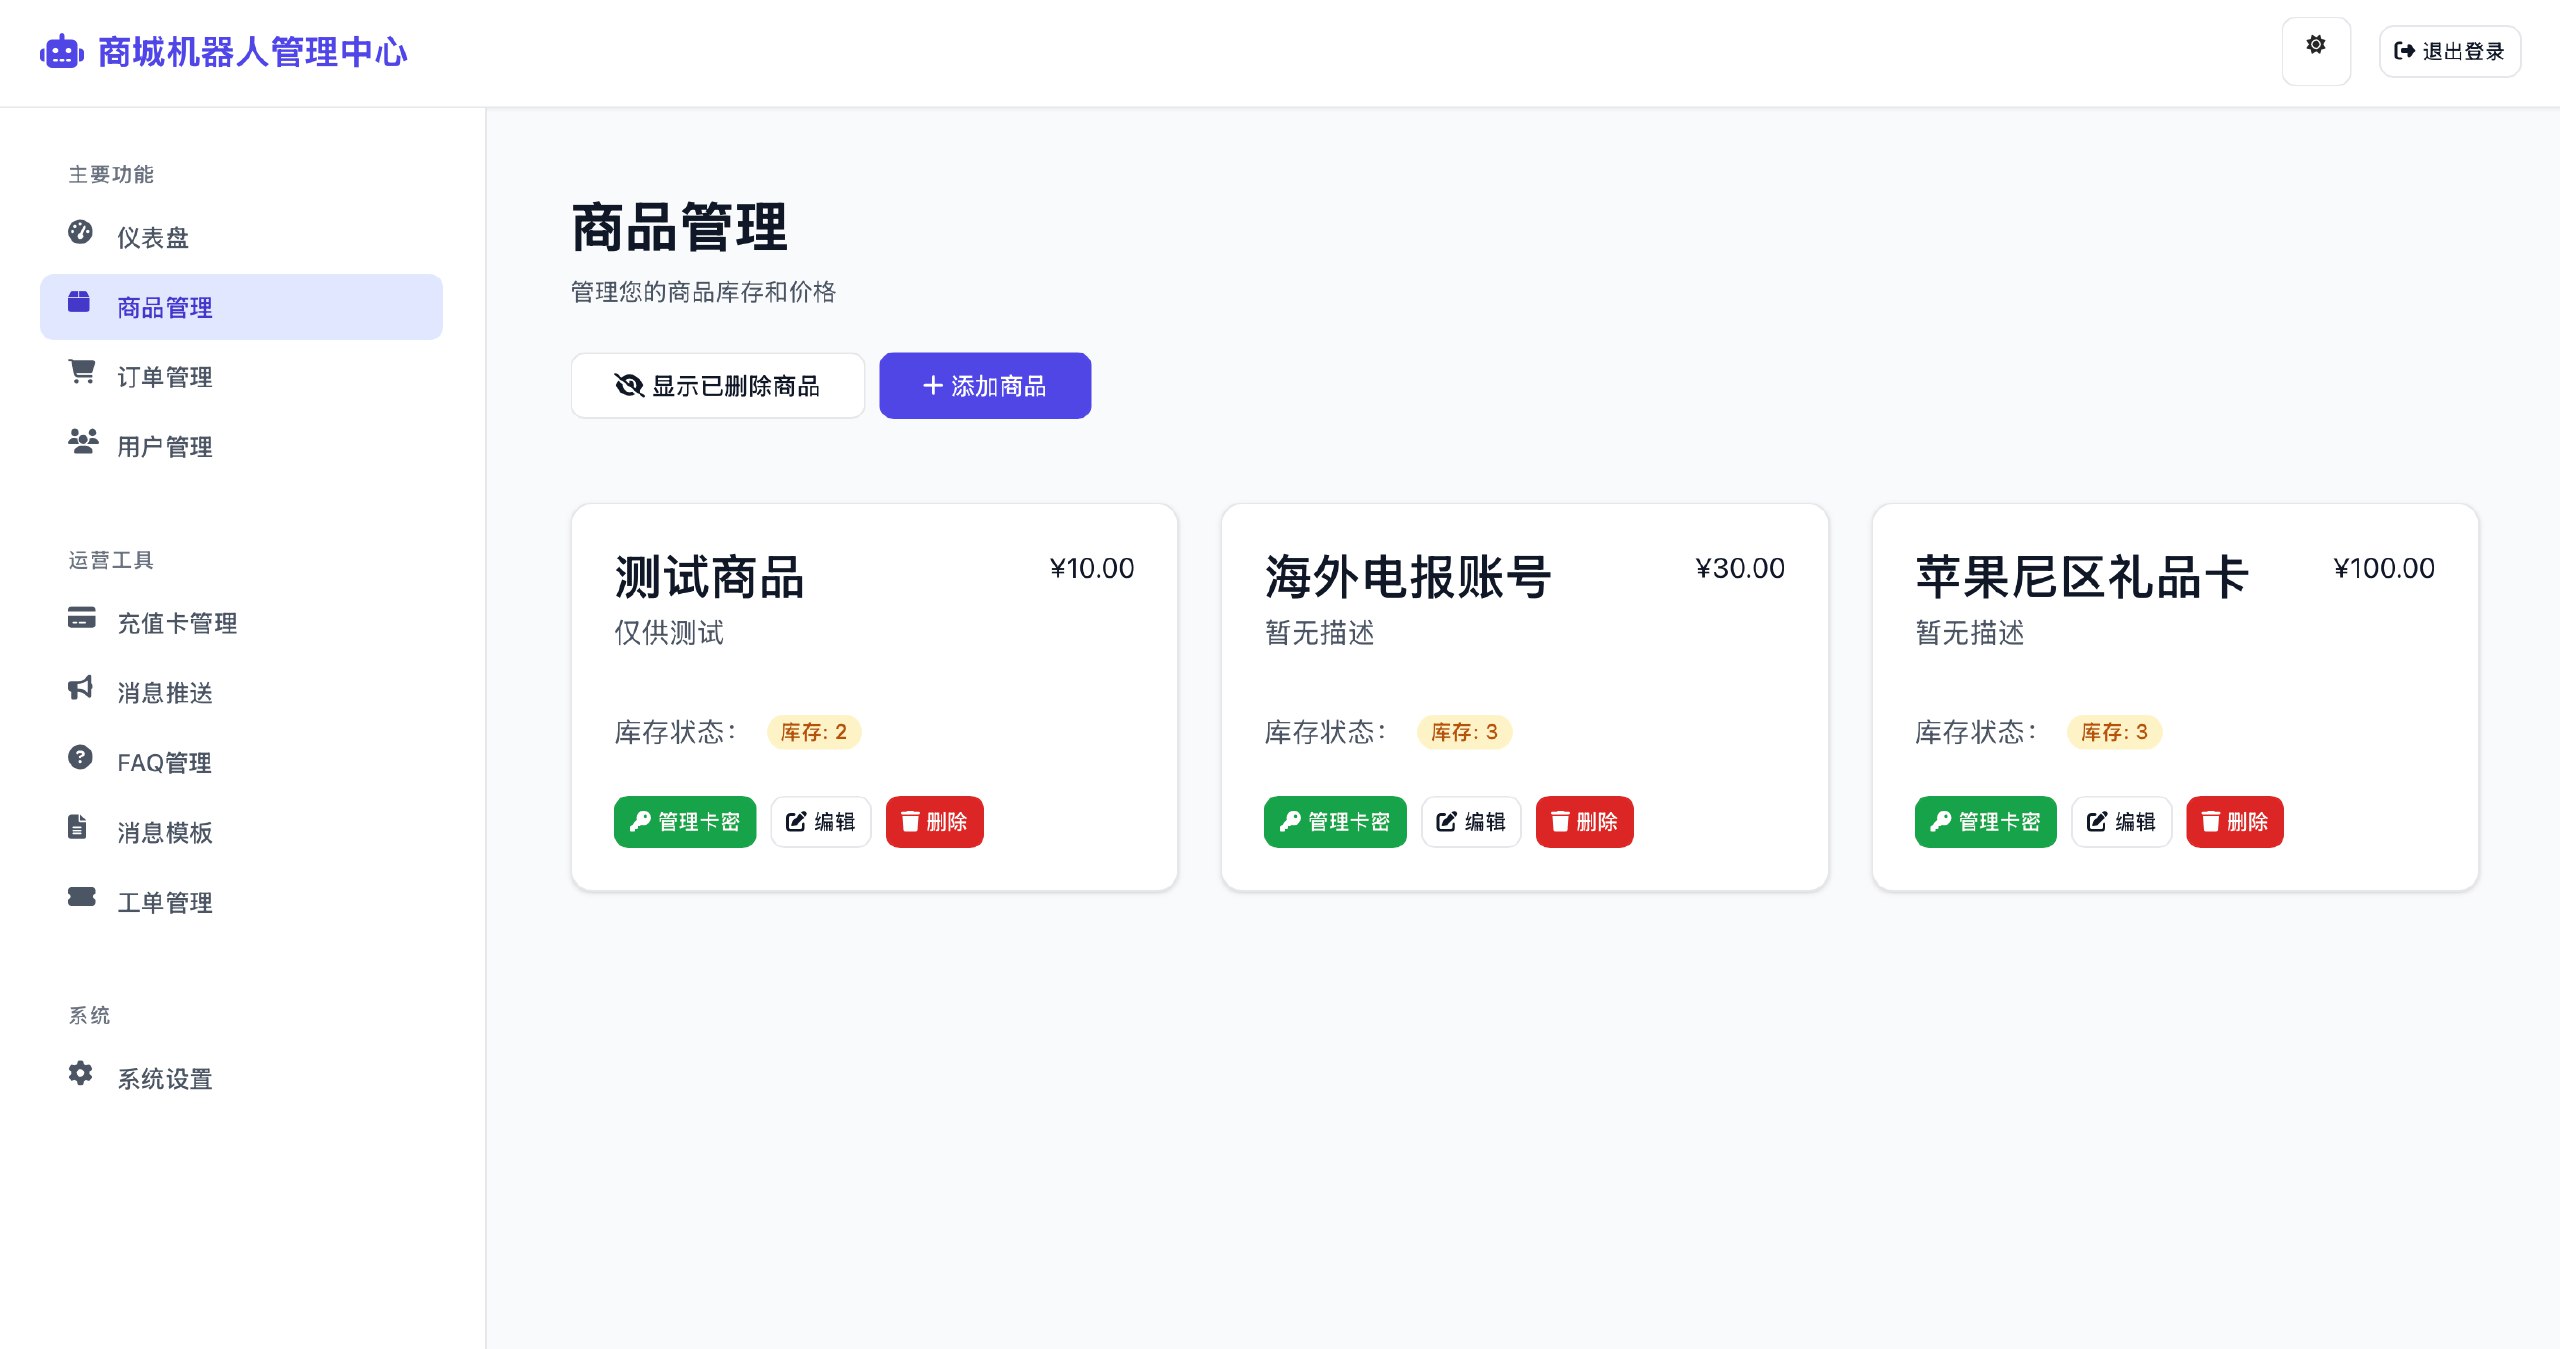Edit the 海外电报账号 product
Viewport: 2560px width, 1349px height.
pos(1470,821)
